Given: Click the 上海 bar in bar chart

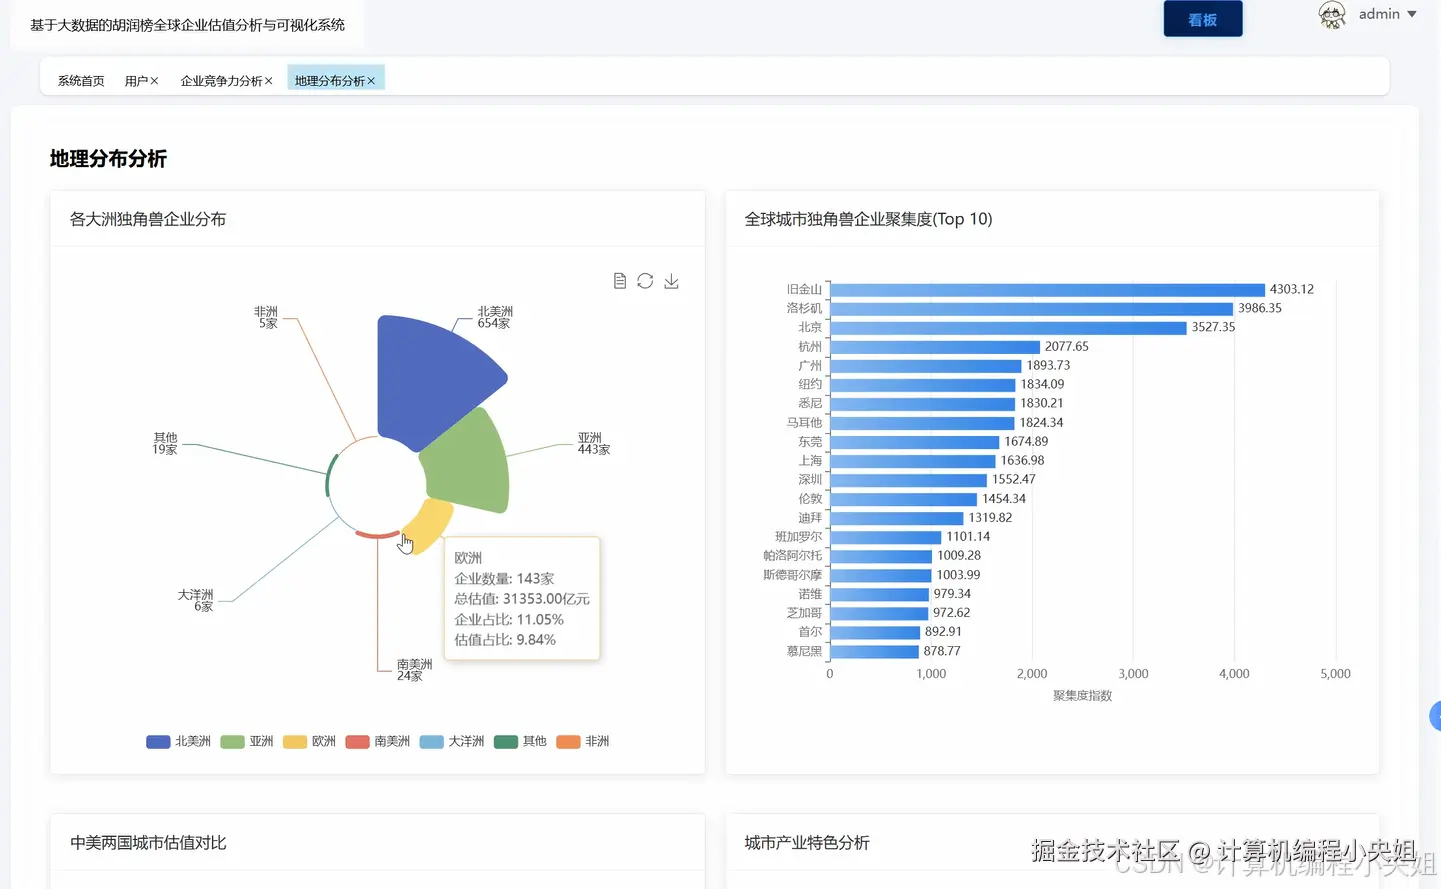Looking at the screenshot, I should pyautogui.click(x=913, y=460).
